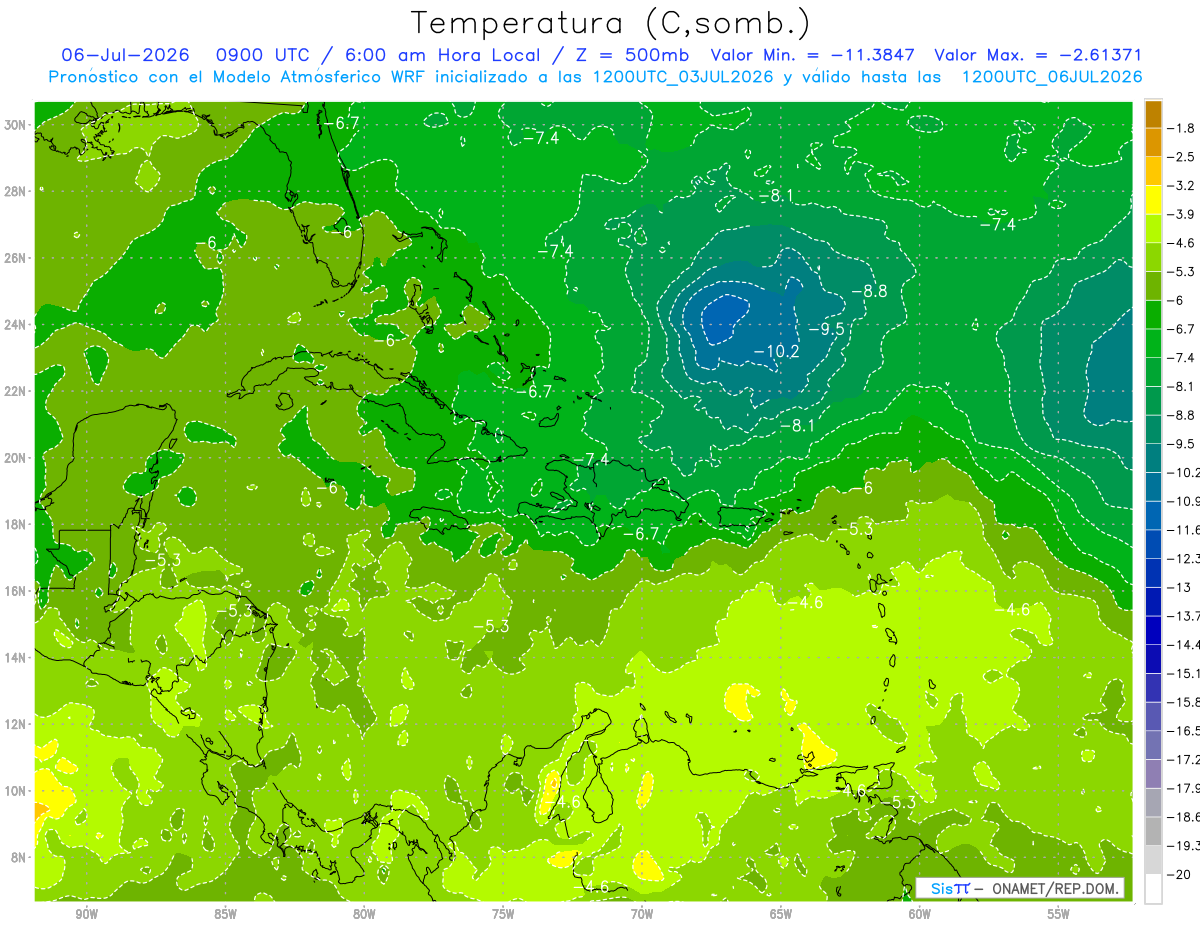
Task: Click the '75W' longitude axis label
Action: [x=503, y=914]
